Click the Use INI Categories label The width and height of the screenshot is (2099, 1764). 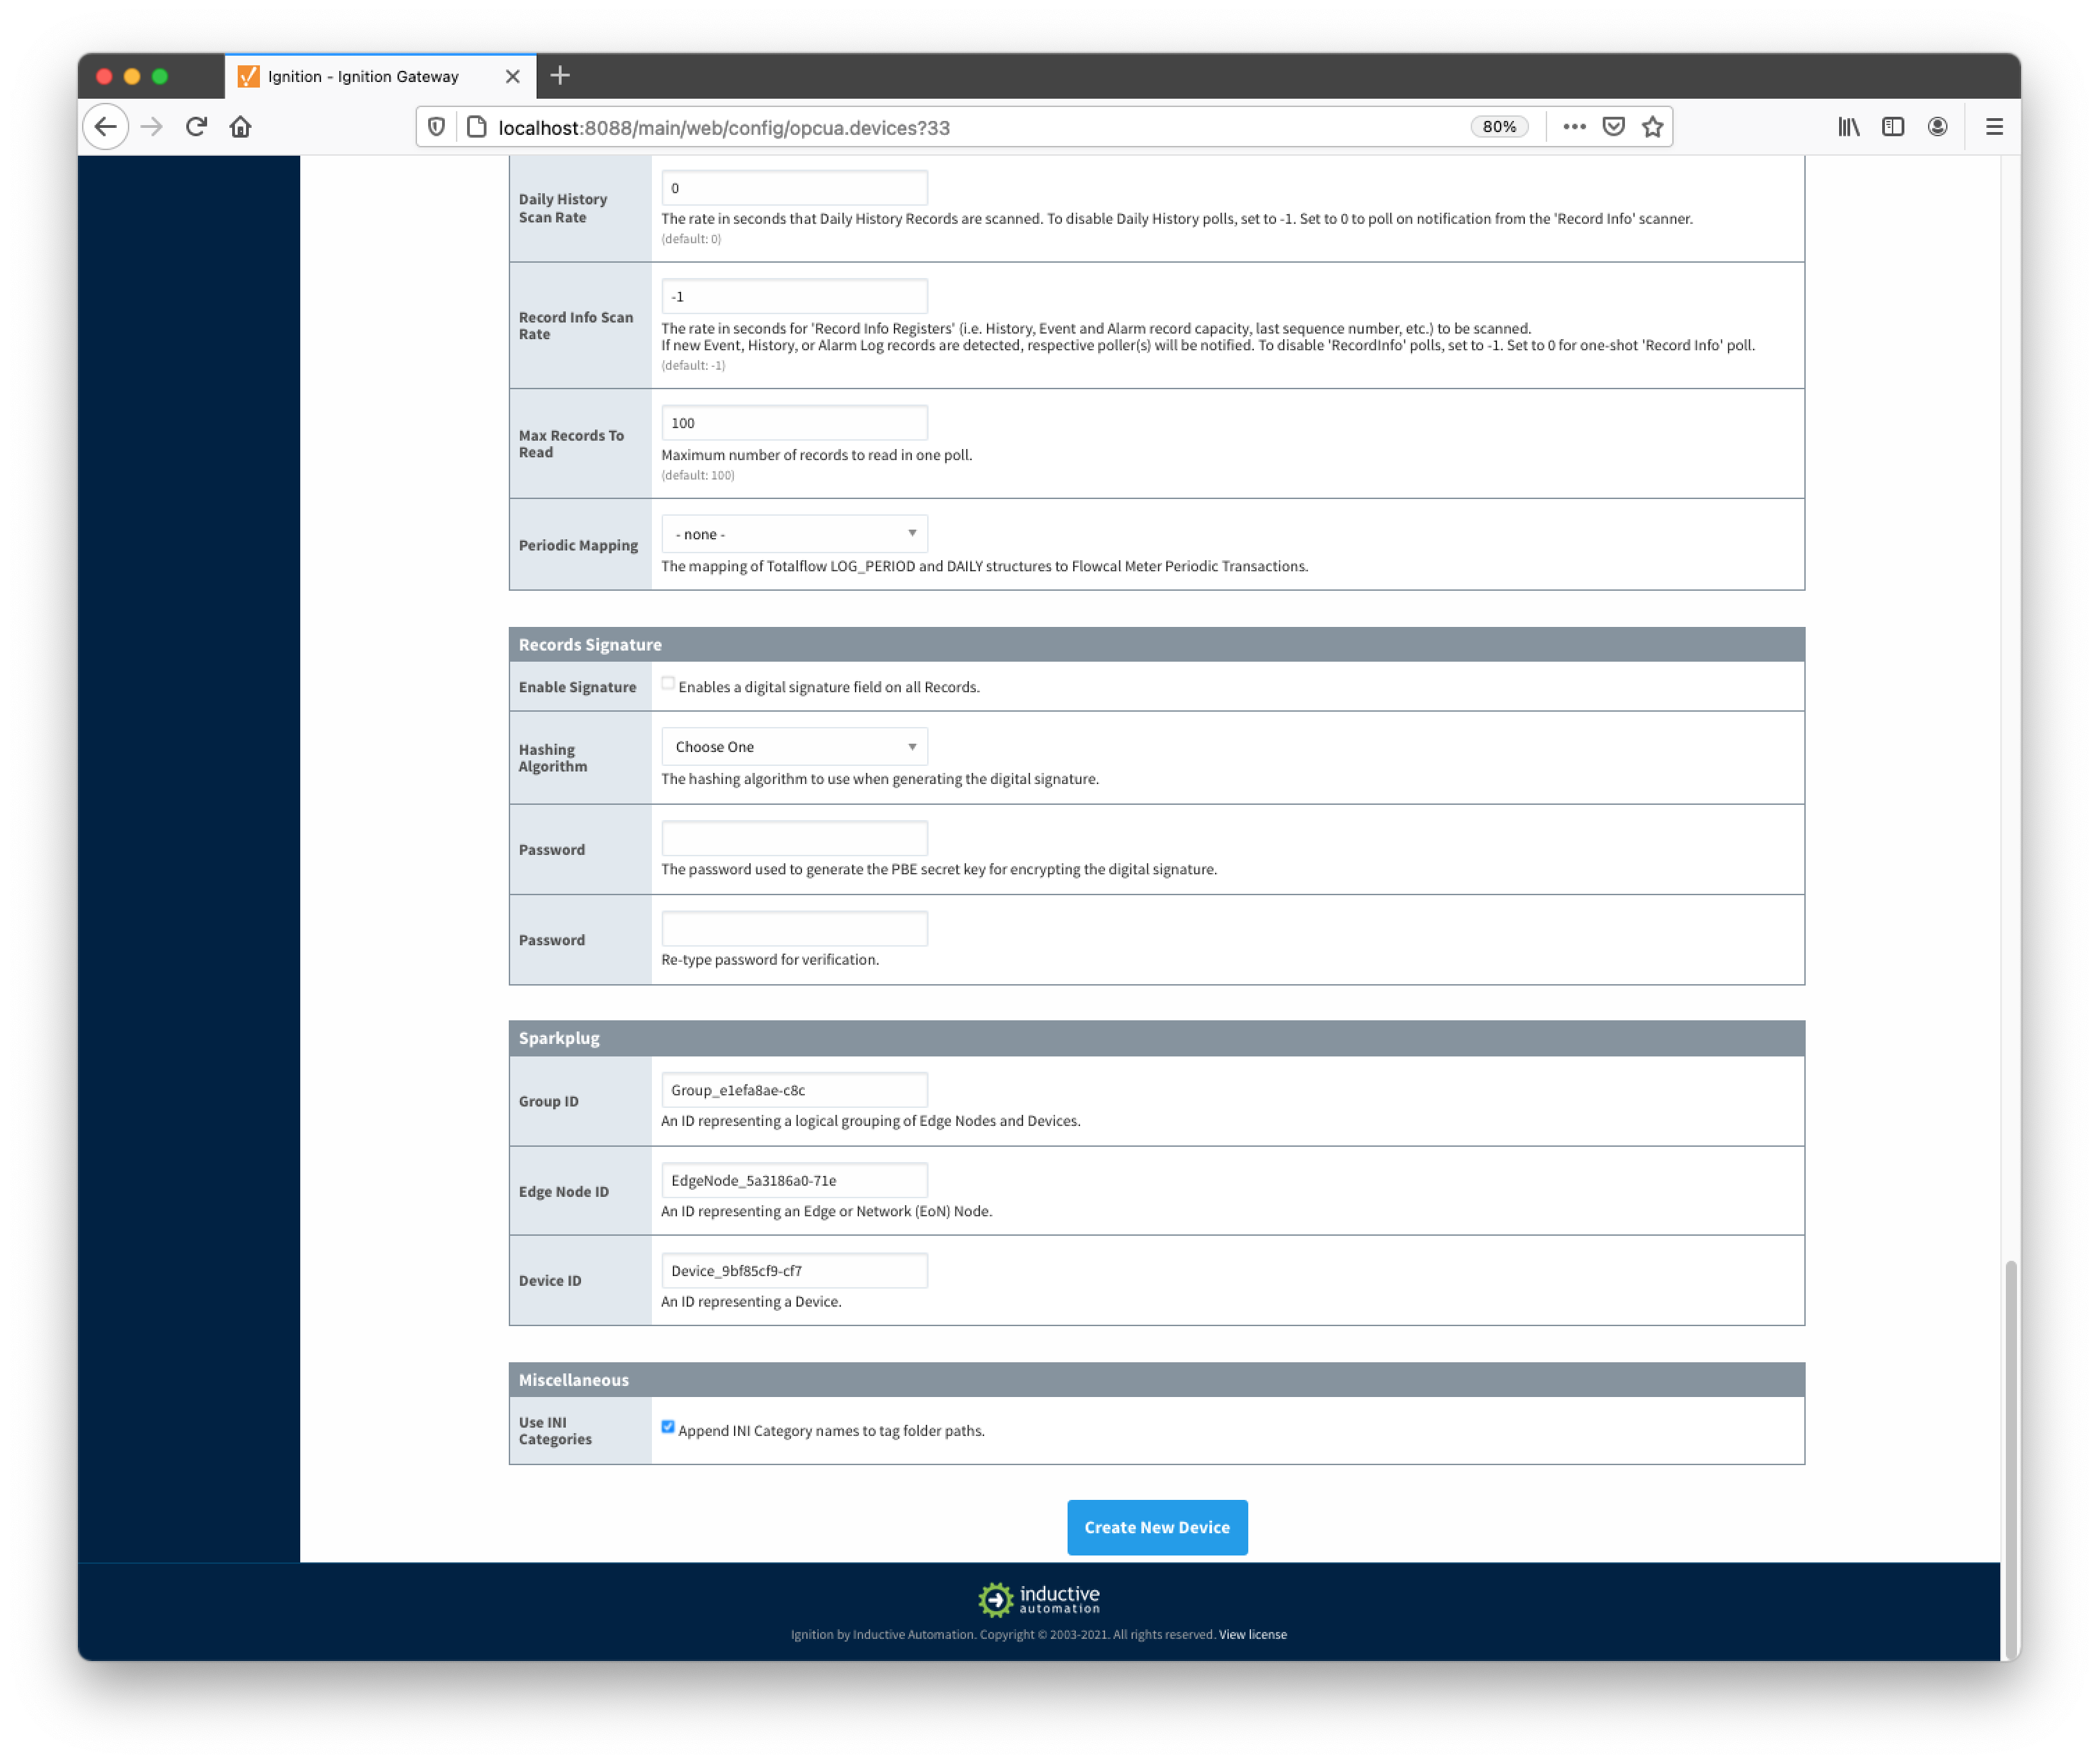click(x=555, y=1431)
